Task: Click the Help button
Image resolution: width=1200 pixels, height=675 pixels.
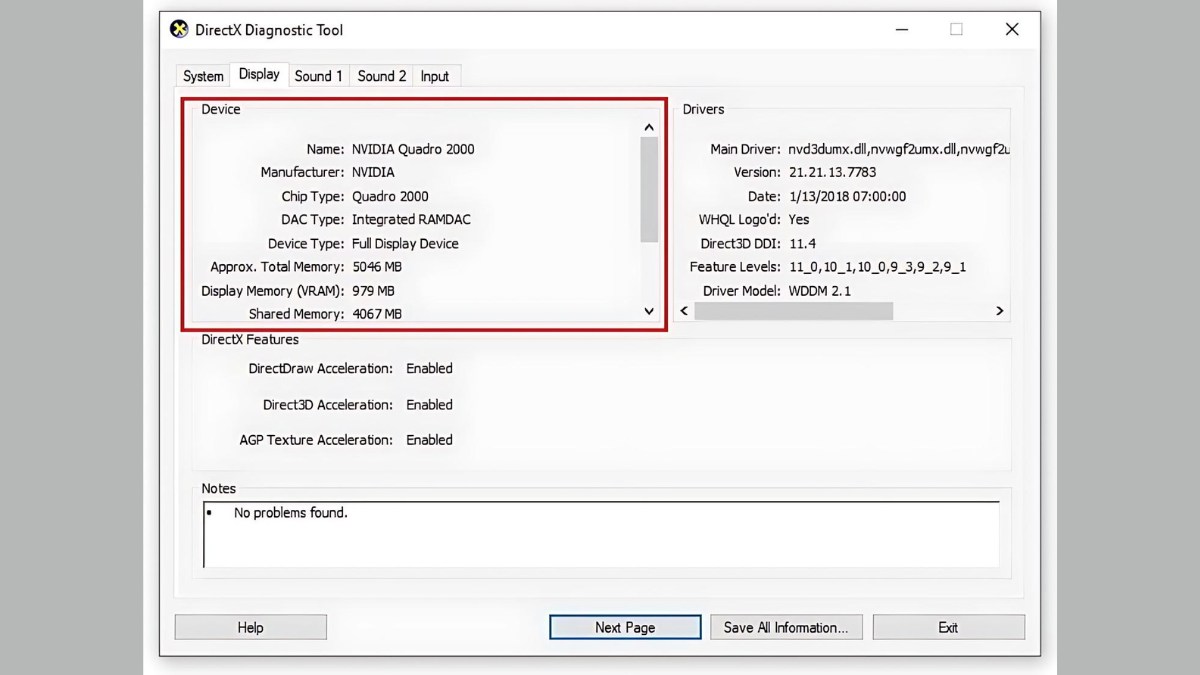Action: pyautogui.click(x=251, y=627)
